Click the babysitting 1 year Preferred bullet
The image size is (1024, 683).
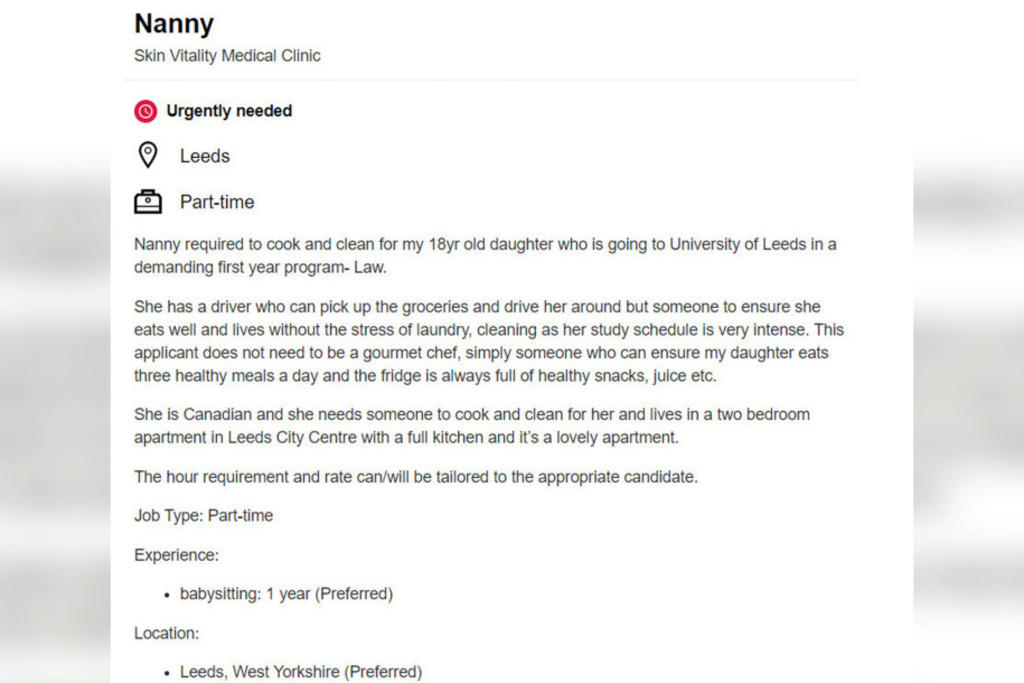coord(286,594)
